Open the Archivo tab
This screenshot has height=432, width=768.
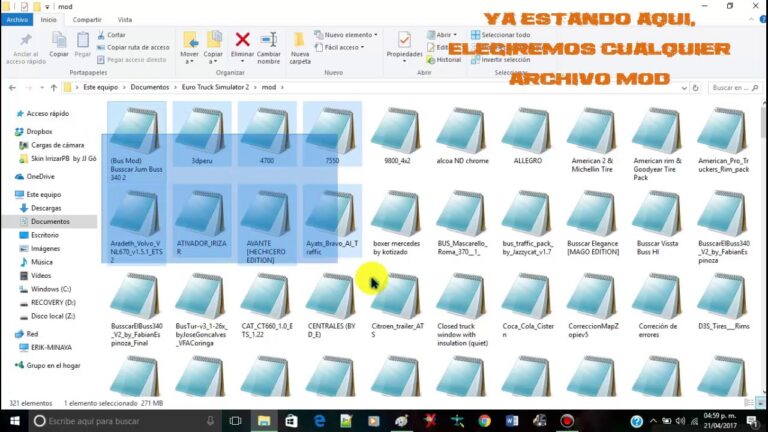(17, 20)
